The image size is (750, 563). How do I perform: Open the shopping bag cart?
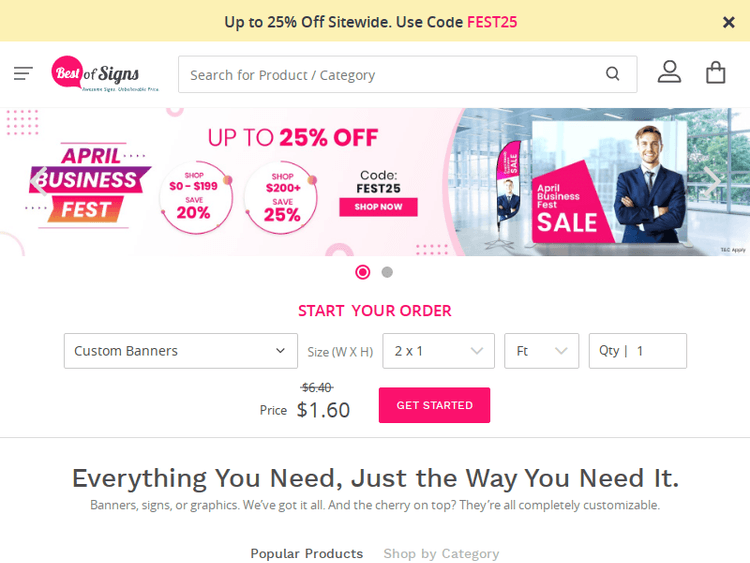click(x=715, y=72)
